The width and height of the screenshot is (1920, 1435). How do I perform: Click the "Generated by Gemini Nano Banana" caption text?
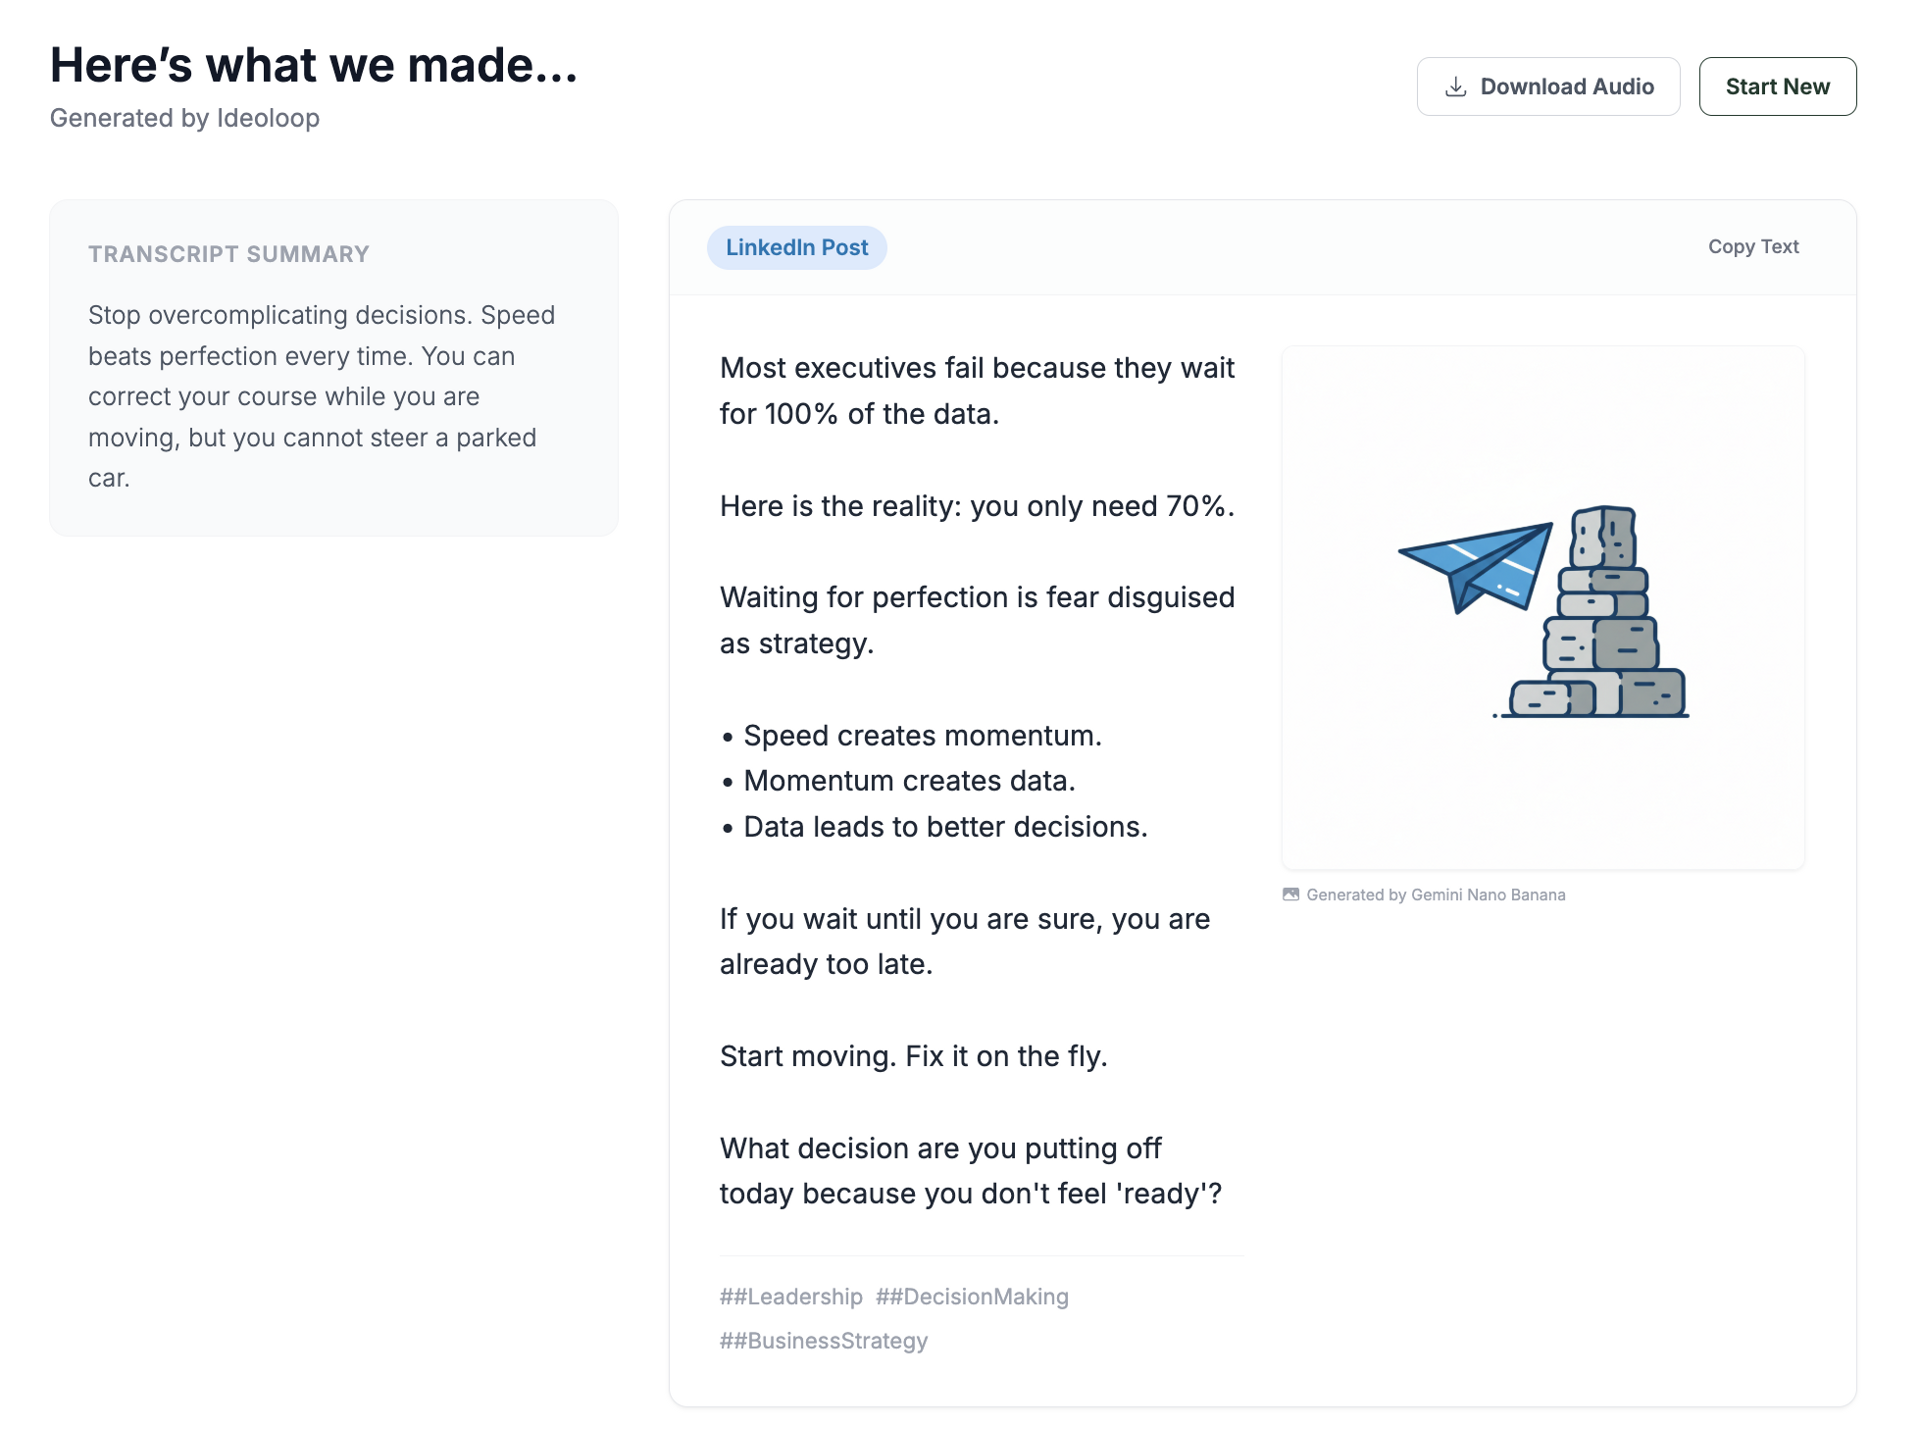click(x=1435, y=894)
